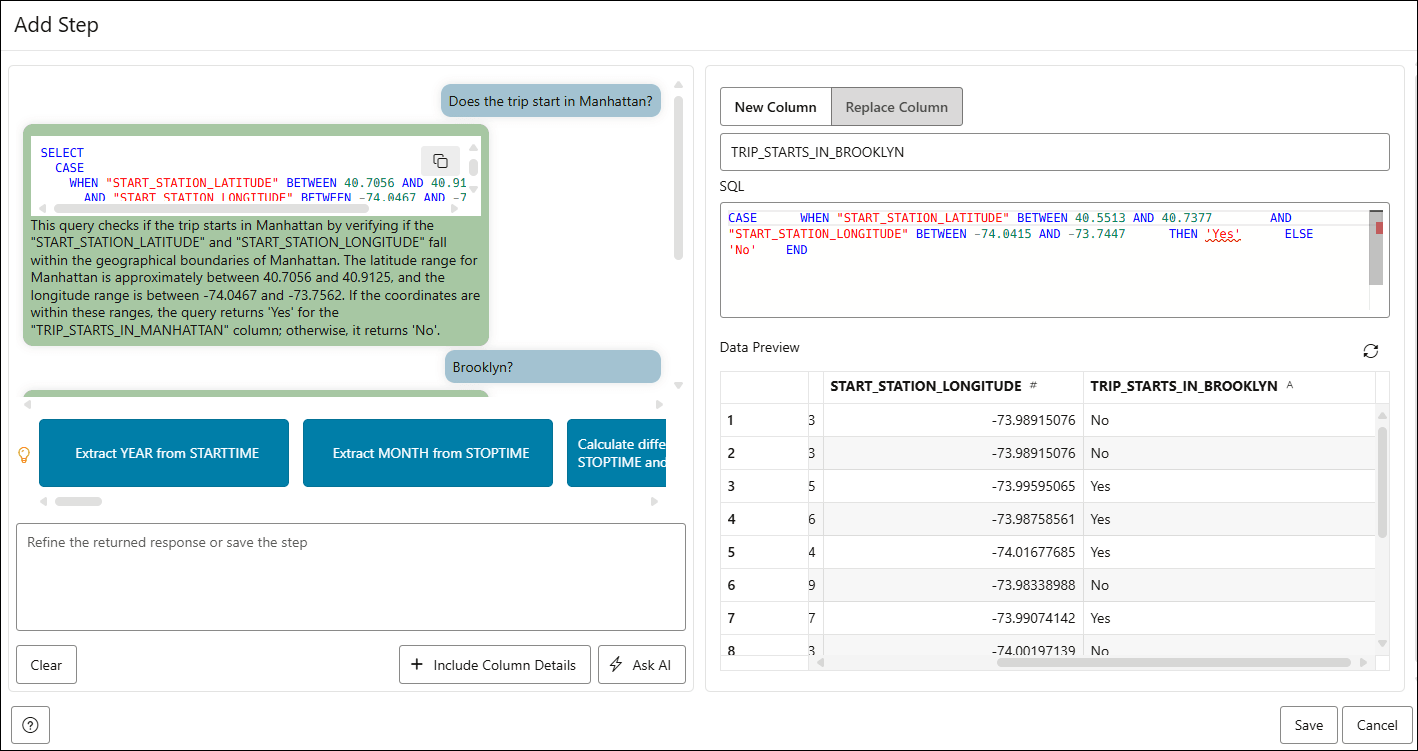The height and width of the screenshot is (751, 1418).
Task: Edit the TRIP_STARTS_IN_BROOKLYN column name field
Action: coord(1054,152)
